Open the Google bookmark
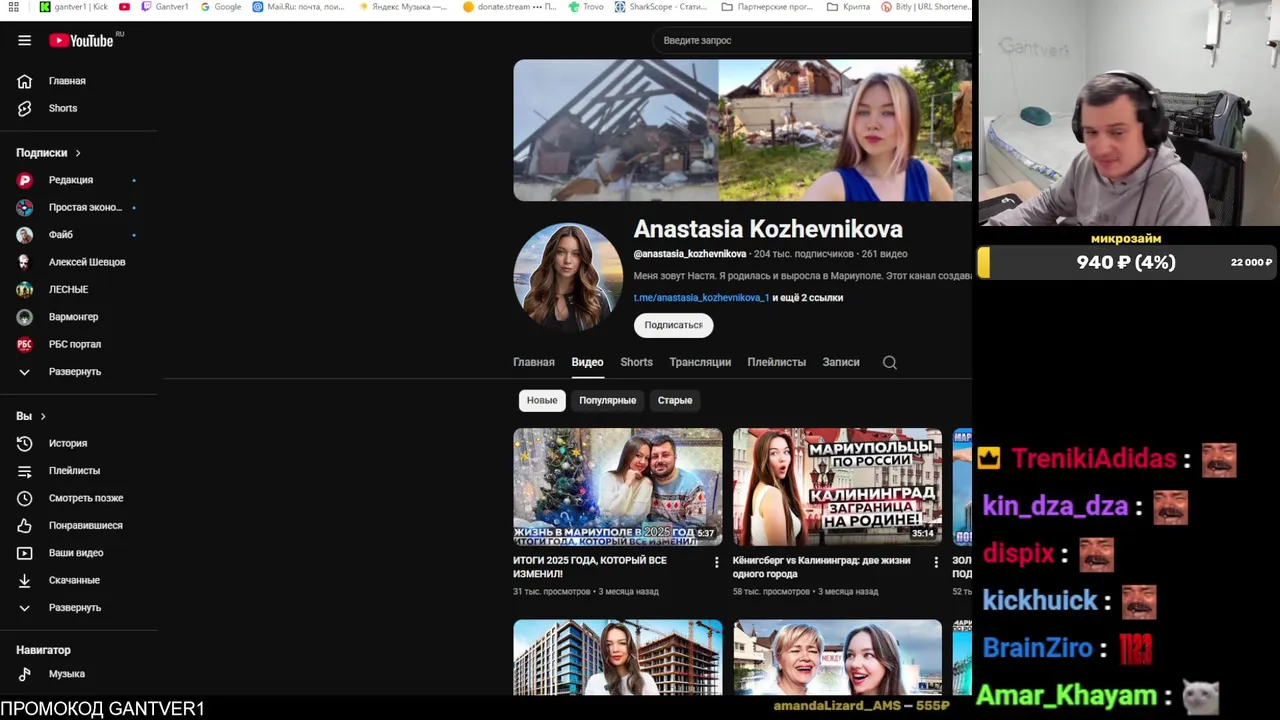The height and width of the screenshot is (720, 1280). [221, 7]
